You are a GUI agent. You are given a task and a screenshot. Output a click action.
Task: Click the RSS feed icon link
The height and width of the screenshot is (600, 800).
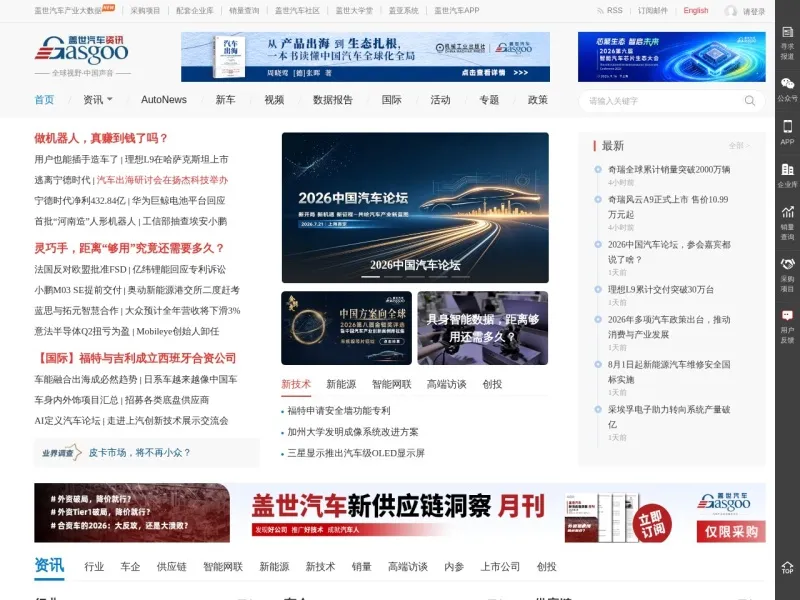coord(610,10)
